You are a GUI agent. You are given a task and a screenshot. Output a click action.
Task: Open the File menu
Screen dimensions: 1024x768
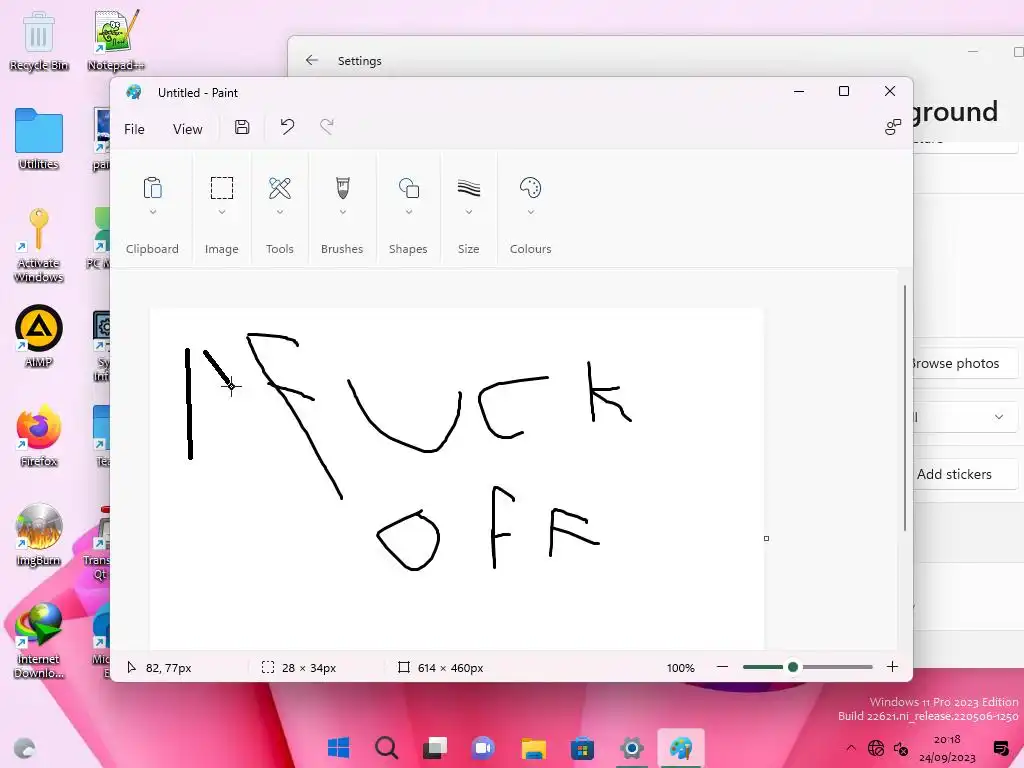pos(134,129)
